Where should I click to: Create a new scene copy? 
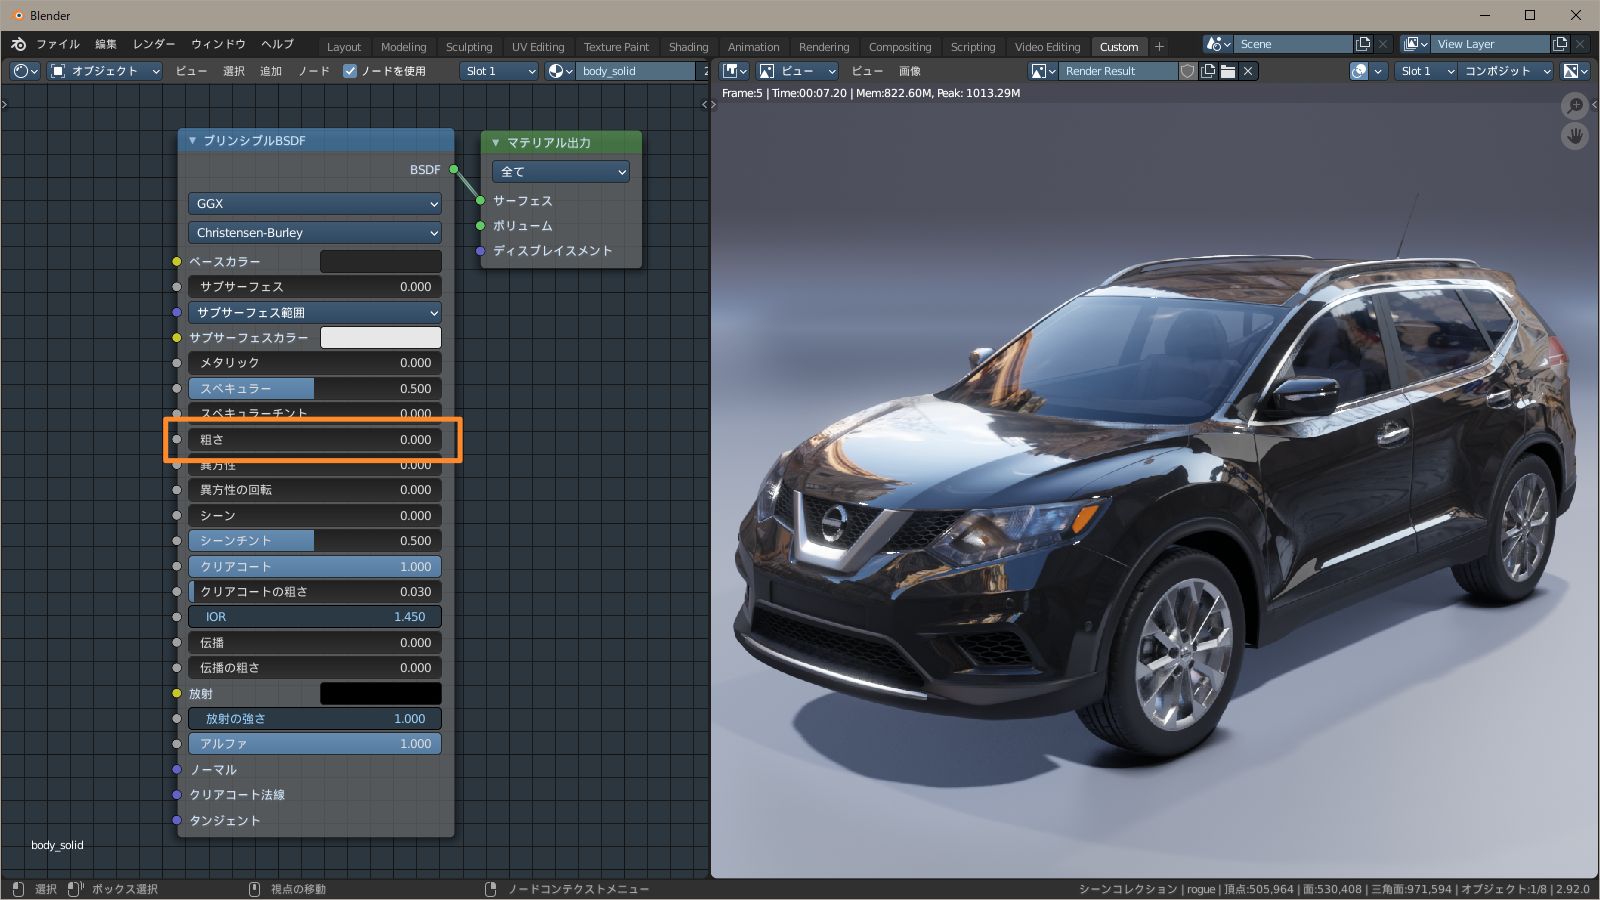click(x=1363, y=44)
